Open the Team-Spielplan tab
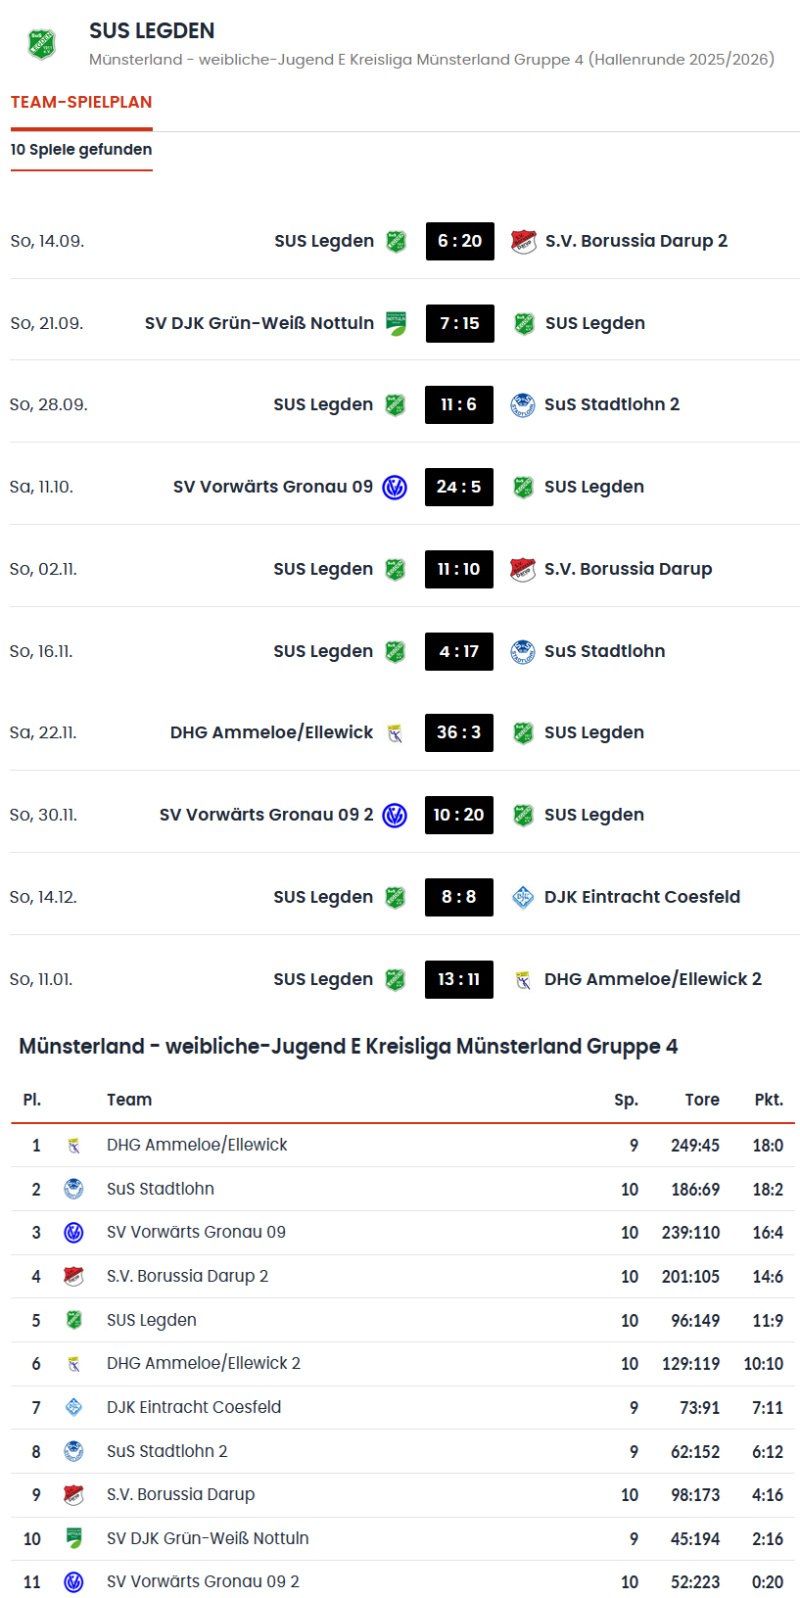The image size is (800, 1598). 81,102
